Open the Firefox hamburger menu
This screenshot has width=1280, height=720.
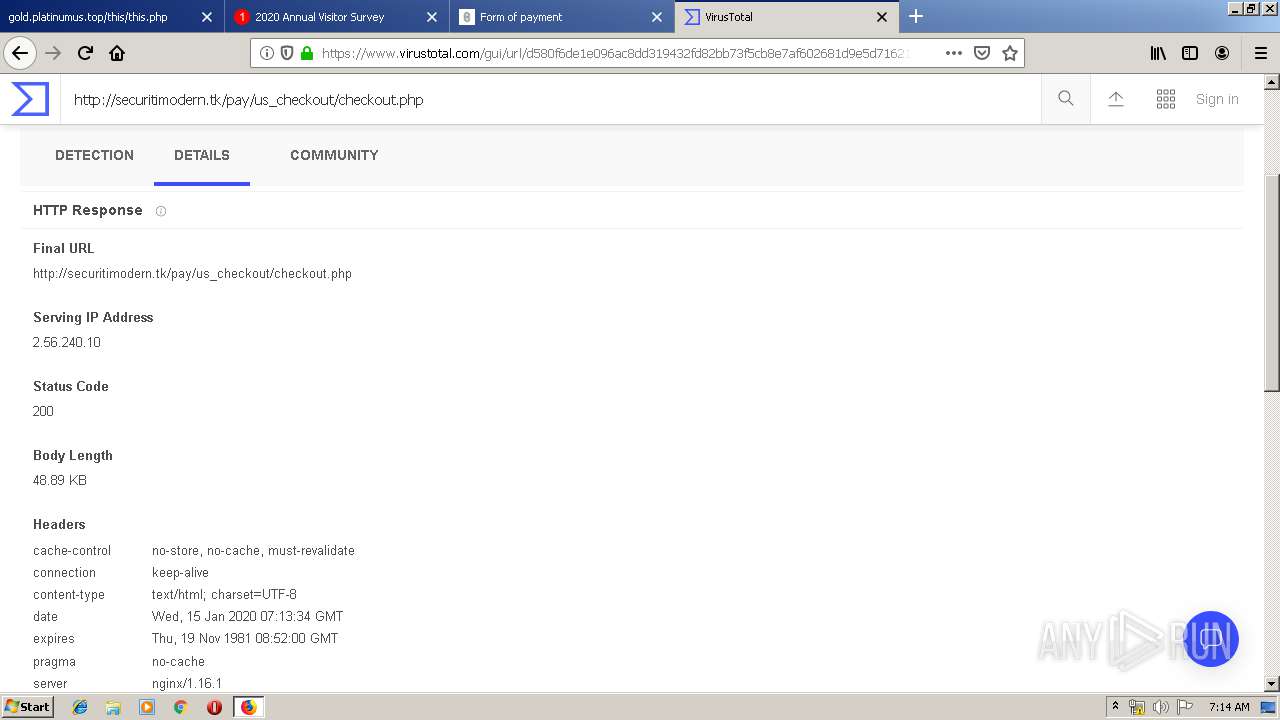1260,53
